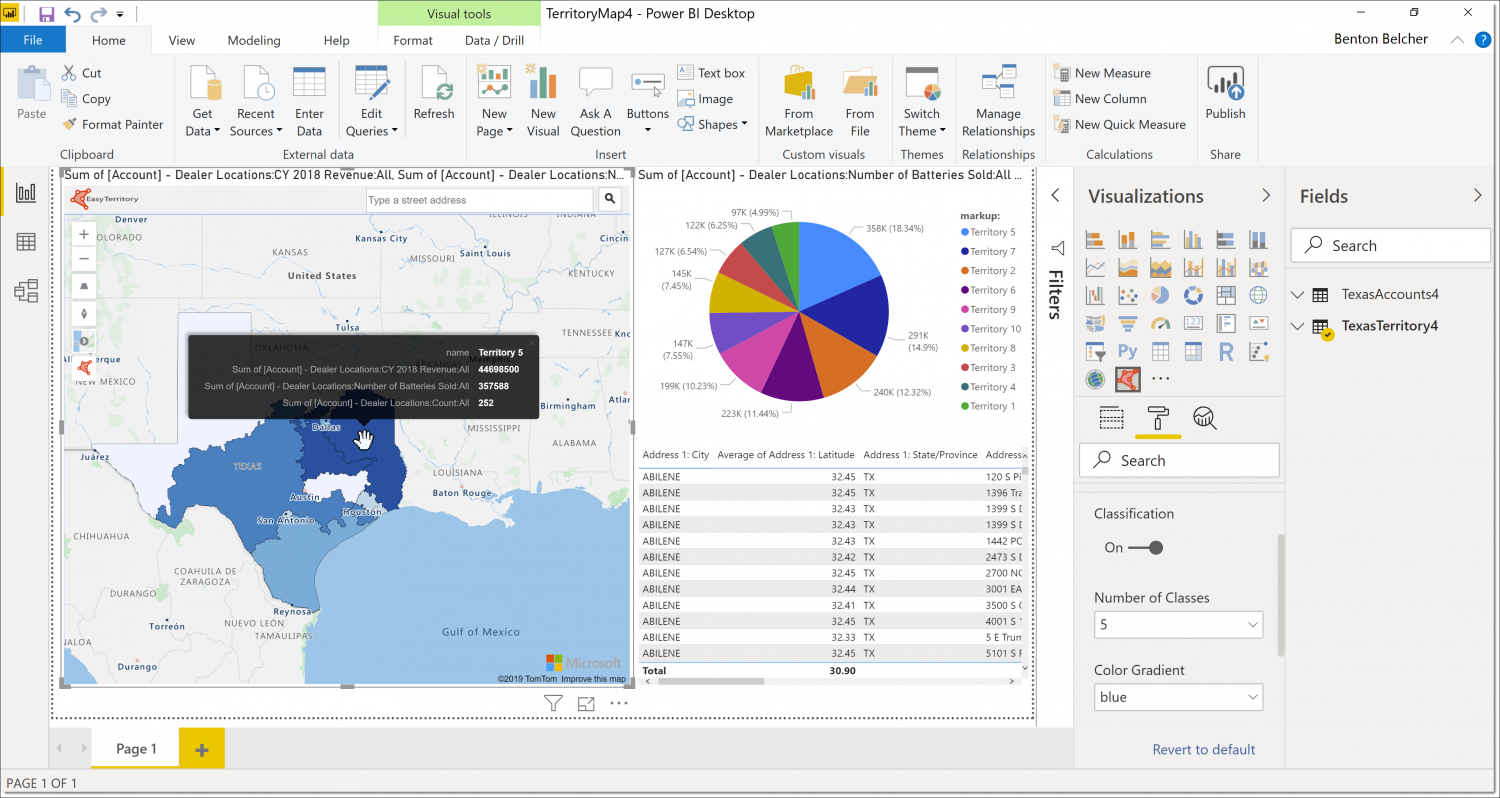Collapse the TexasAccounts4 table
This screenshot has width=1500, height=798.
coord(1298,294)
